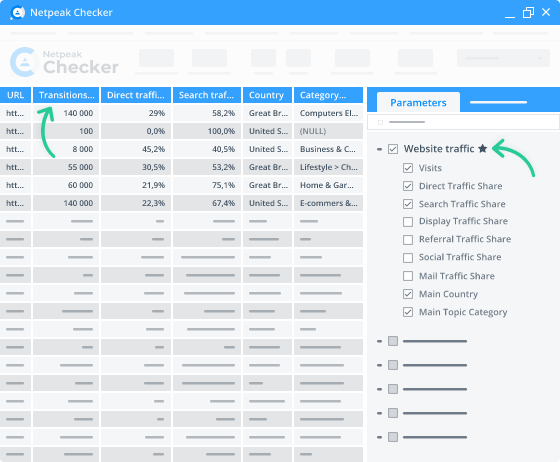The height and width of the screenshot is (462, 560).
Task: Click the 75,1% search traffic cell
Action: 207,185
